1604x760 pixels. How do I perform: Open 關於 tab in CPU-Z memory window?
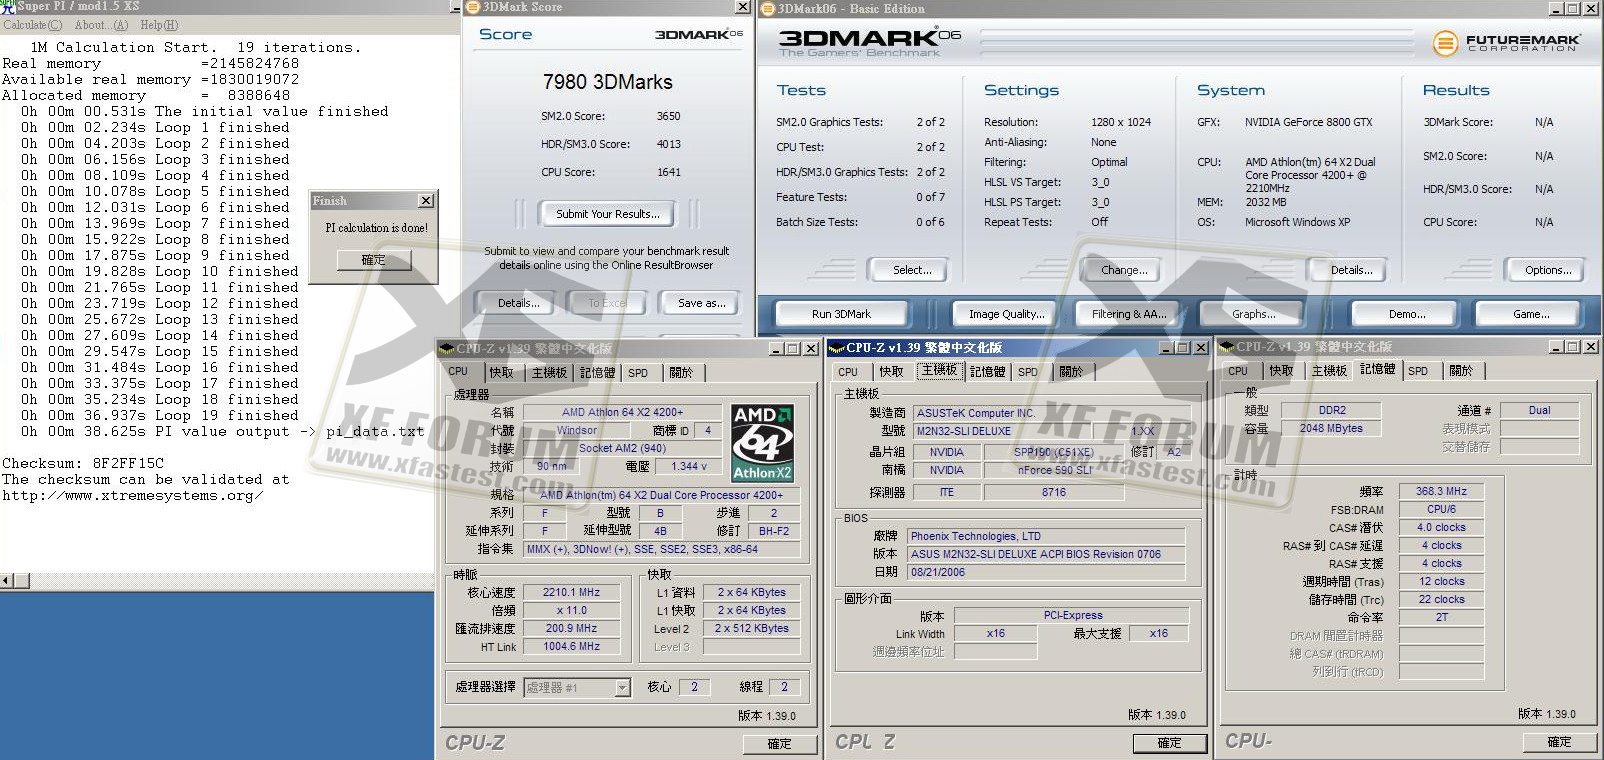1461,371
